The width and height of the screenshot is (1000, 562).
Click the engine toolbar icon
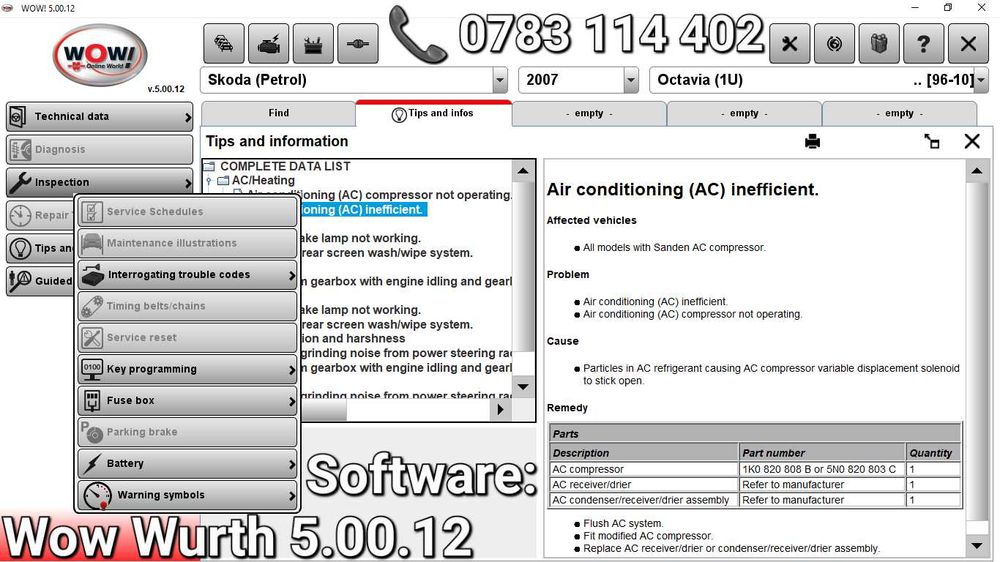[x=268, y=43]
